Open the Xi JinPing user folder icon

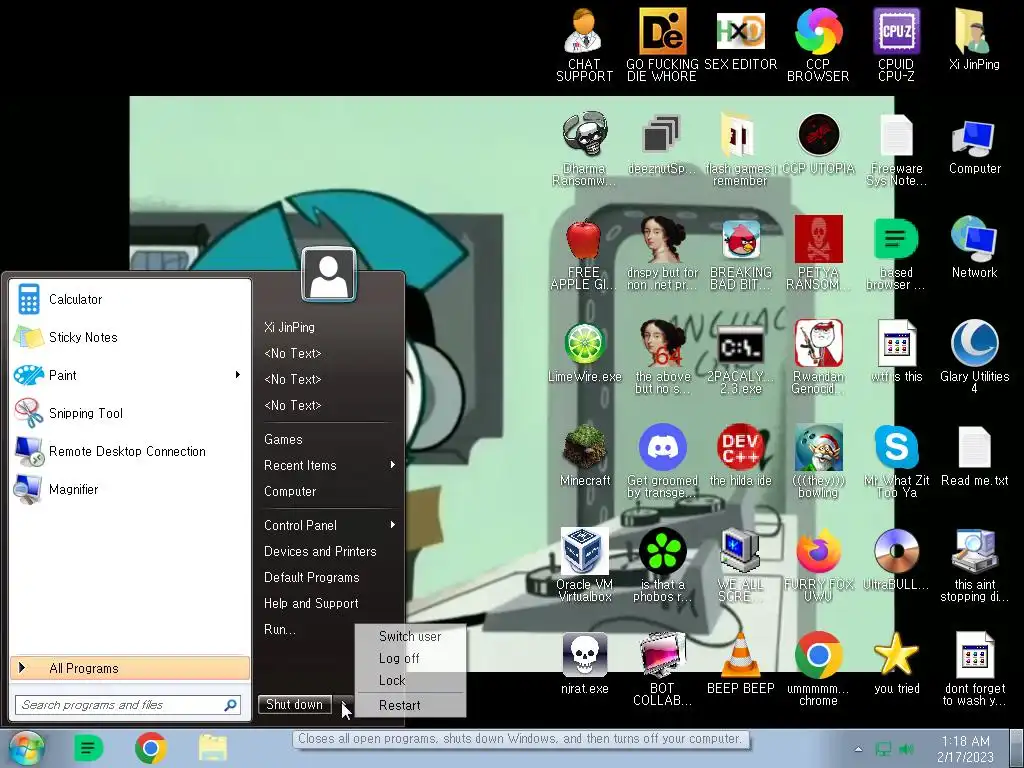(x=974, y=39)
